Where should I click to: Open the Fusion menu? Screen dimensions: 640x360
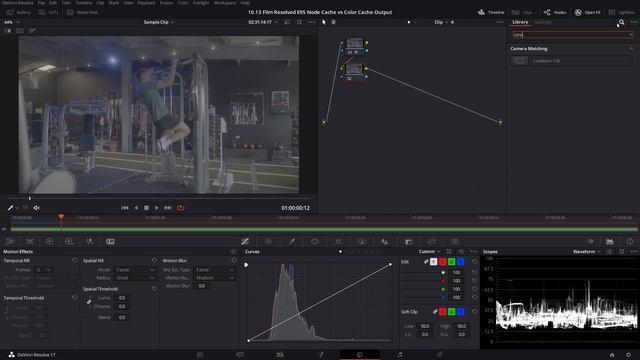click(166, 3)
